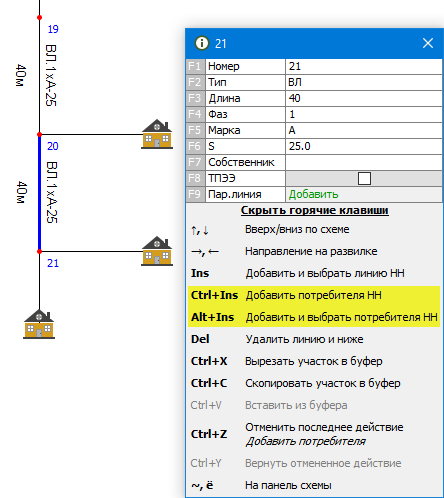Click the F3 key label
Viewport: 444px width, 498px height.
click(x=195, y=98)
